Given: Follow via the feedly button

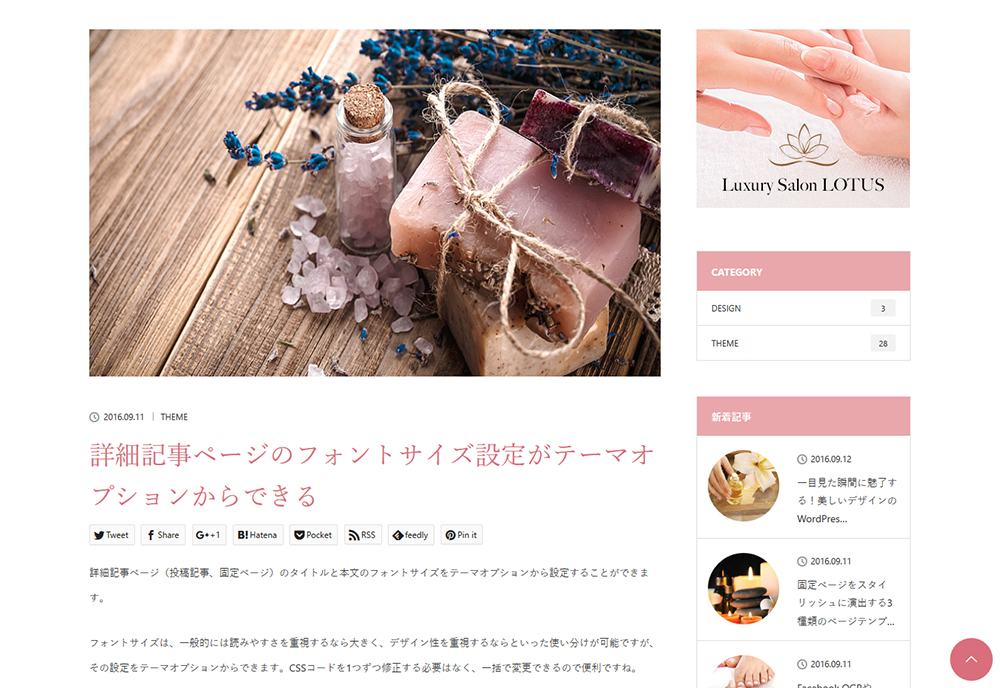Looking at the screenshot, I should click(x=411, y=535).
